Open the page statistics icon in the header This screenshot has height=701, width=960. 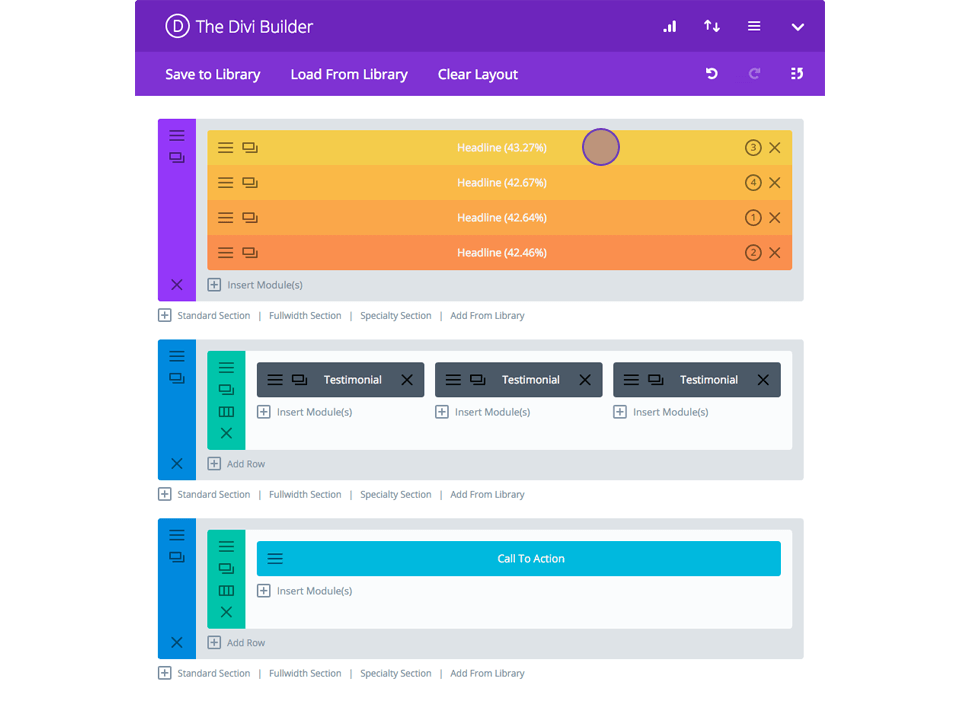[669, 26]
